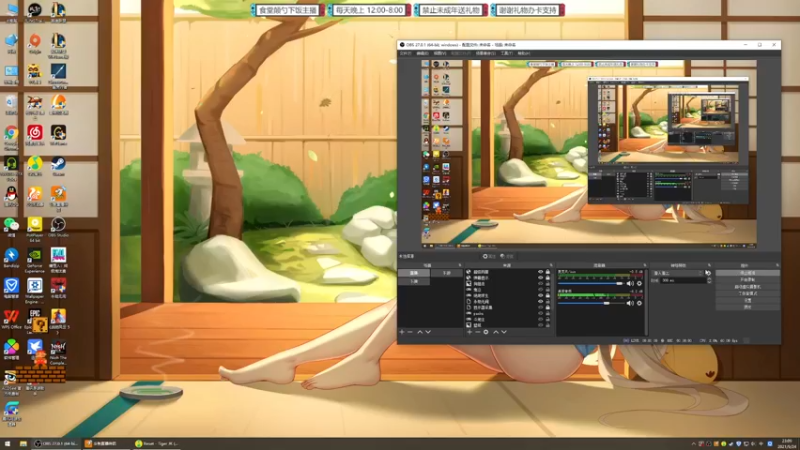
Task: Click the Studio Mode button in Controls
Action: (x=747, y=293)
